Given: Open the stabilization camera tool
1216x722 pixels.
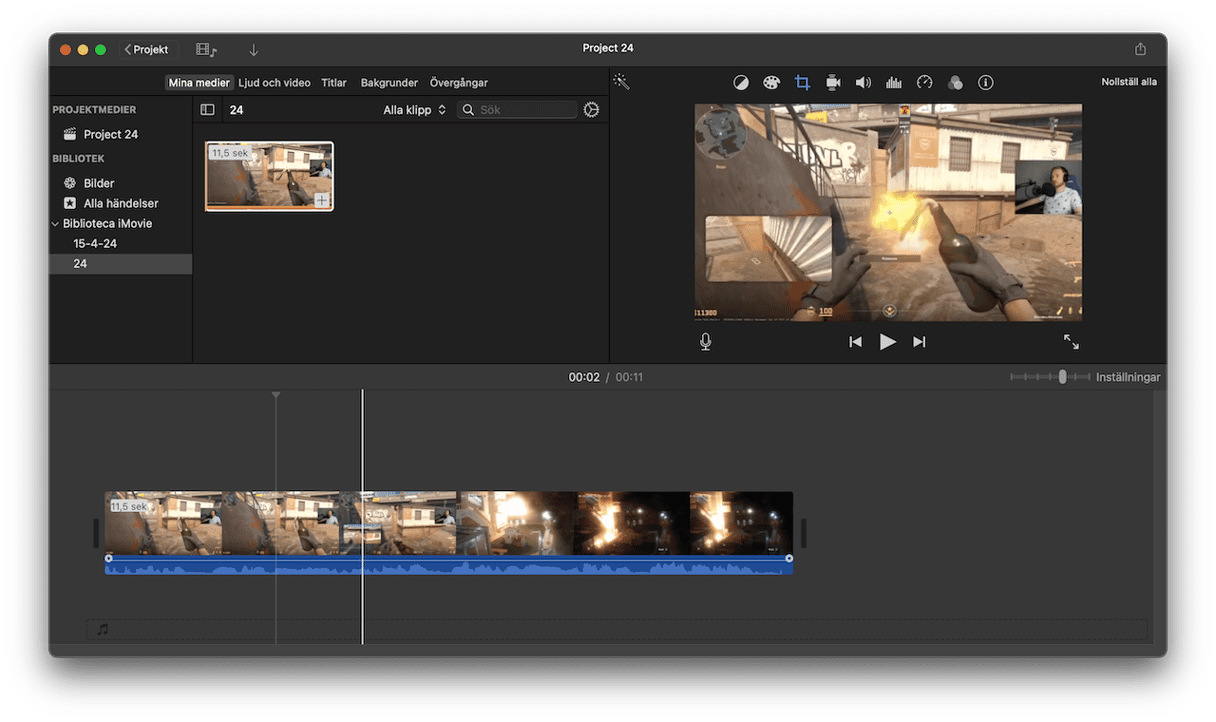Looking at the screenshot, I should 833,82.
